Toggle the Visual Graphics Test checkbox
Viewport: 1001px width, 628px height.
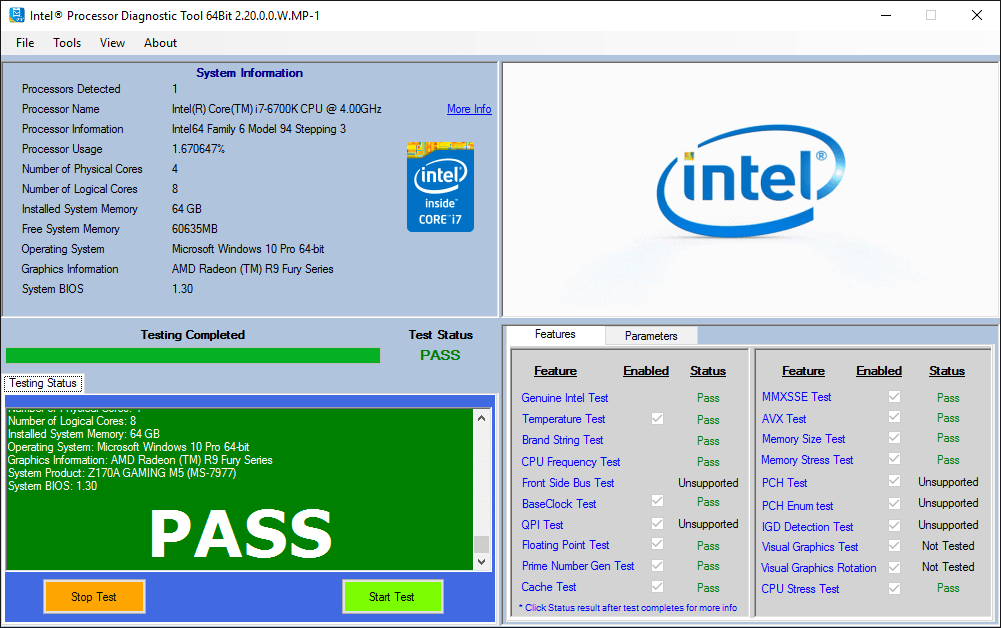(894, 546)
